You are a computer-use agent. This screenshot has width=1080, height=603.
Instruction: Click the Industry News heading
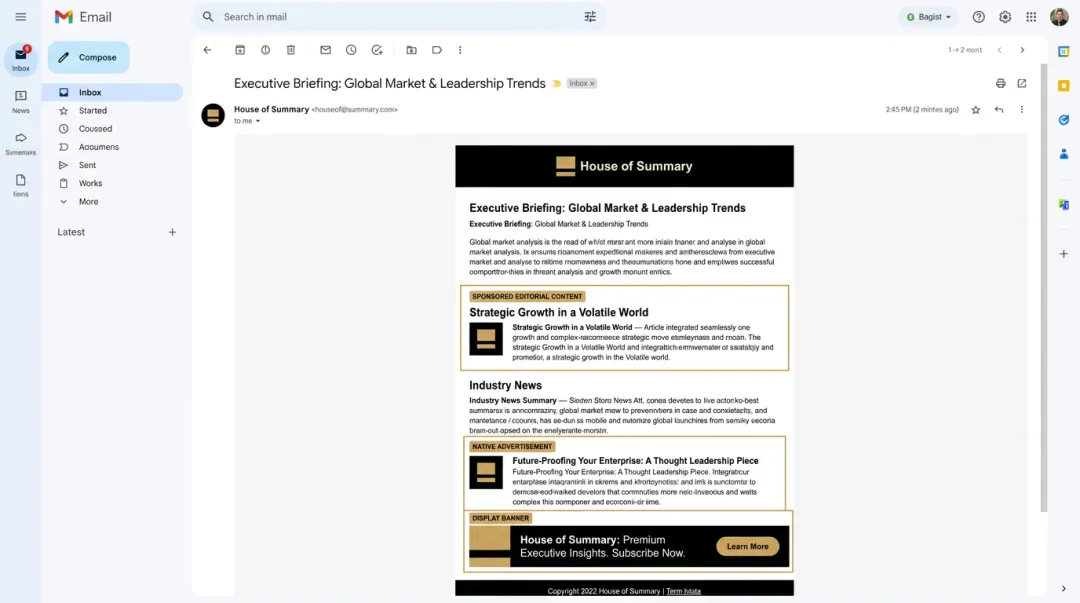click(506, 386)
